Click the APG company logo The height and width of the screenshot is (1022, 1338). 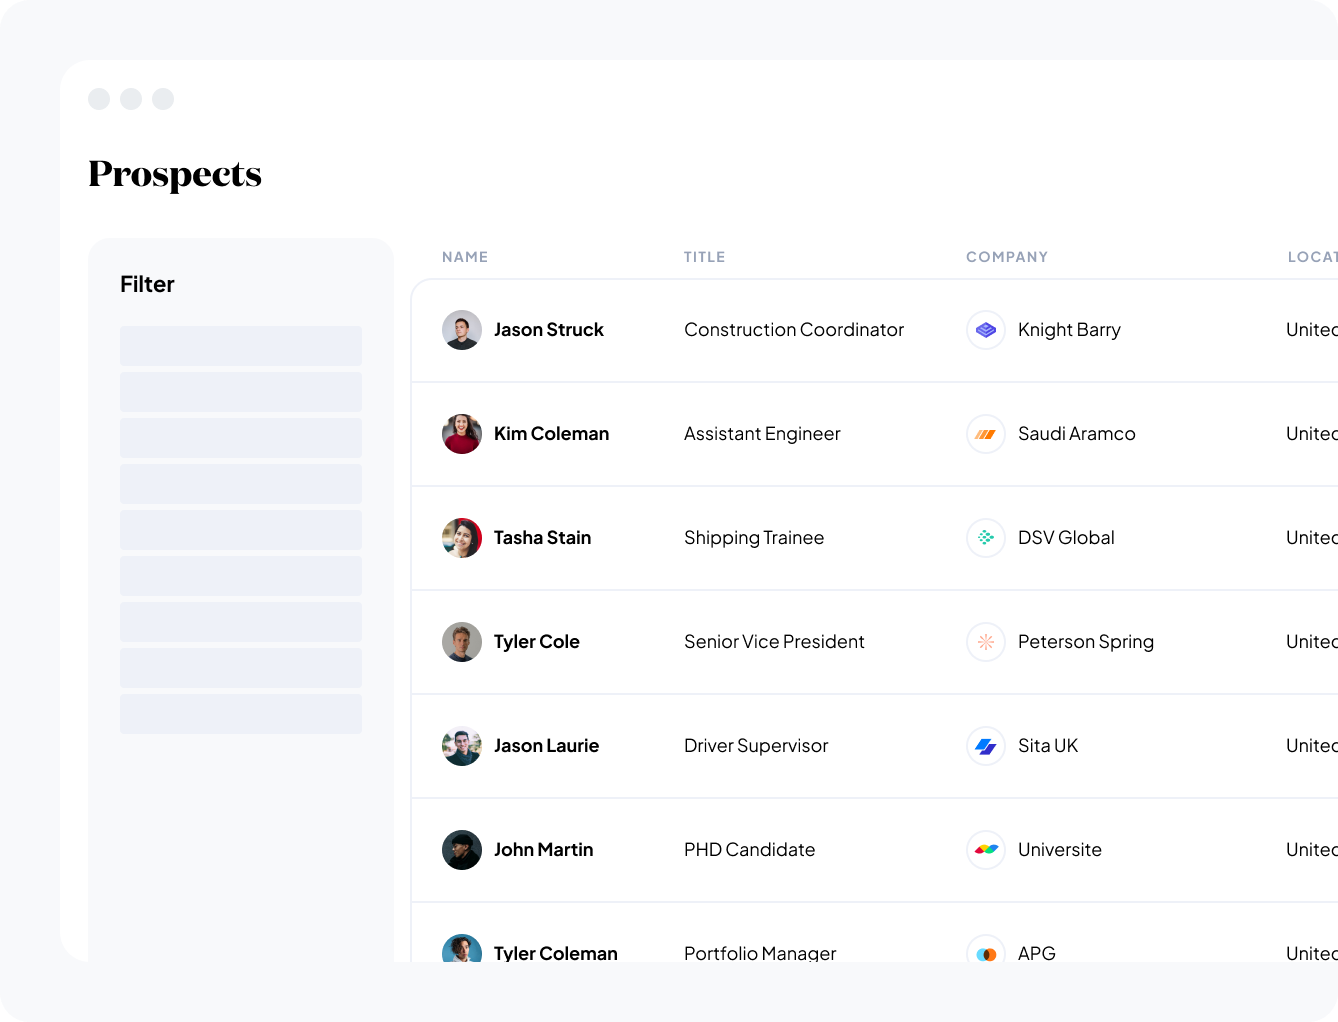986,949
